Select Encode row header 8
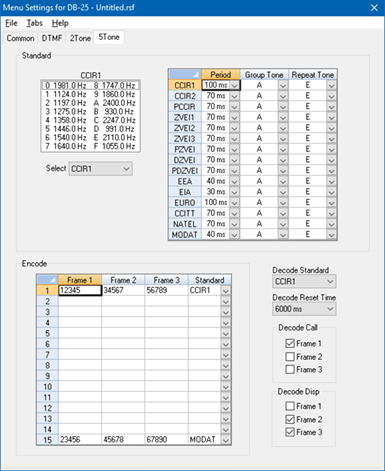The height and width of the screenshot is (471, 385). (x=47, y=365)
